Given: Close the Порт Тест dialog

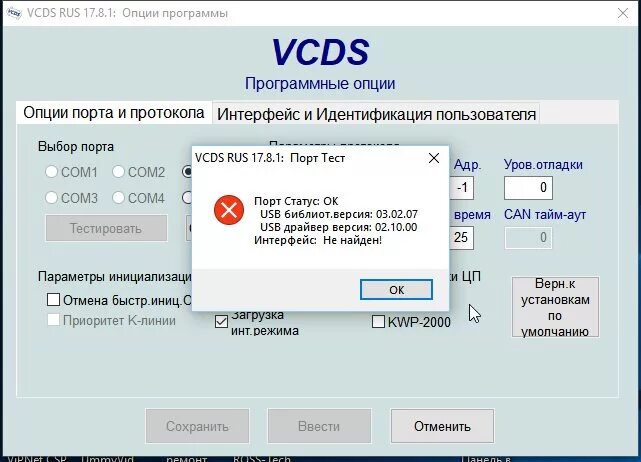Looking at the screenshot, I should click(x=434, y=158).
